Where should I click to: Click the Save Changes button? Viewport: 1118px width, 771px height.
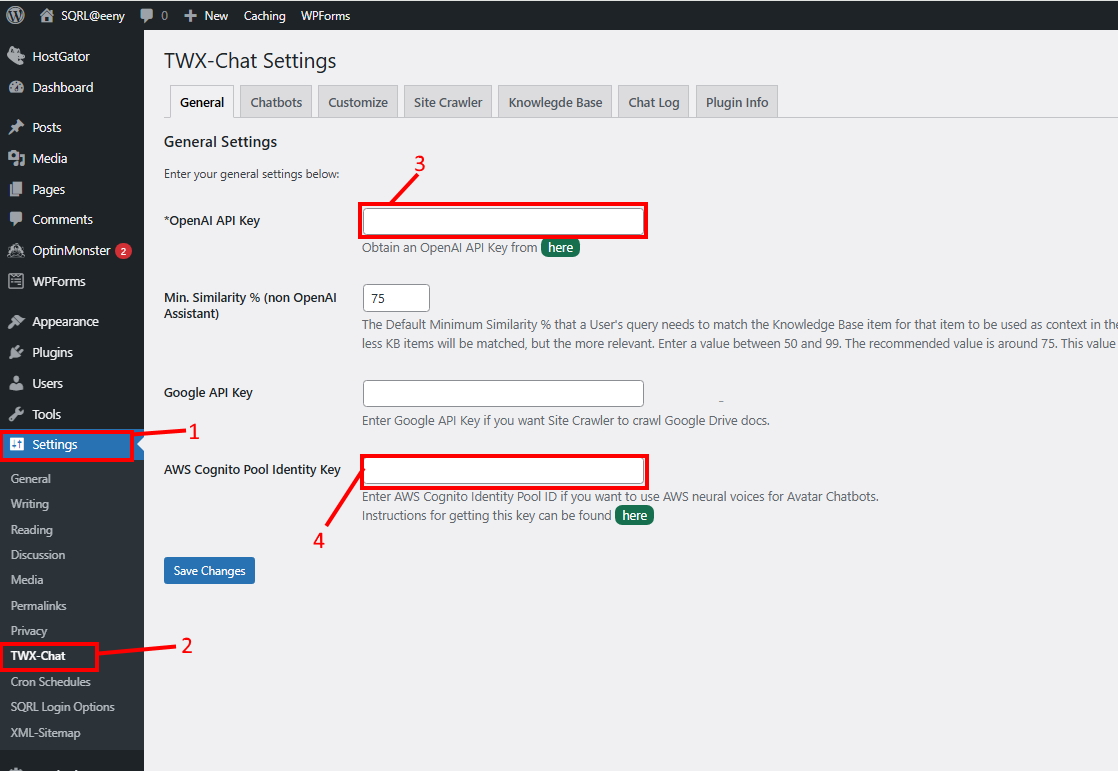pos(209,570)
